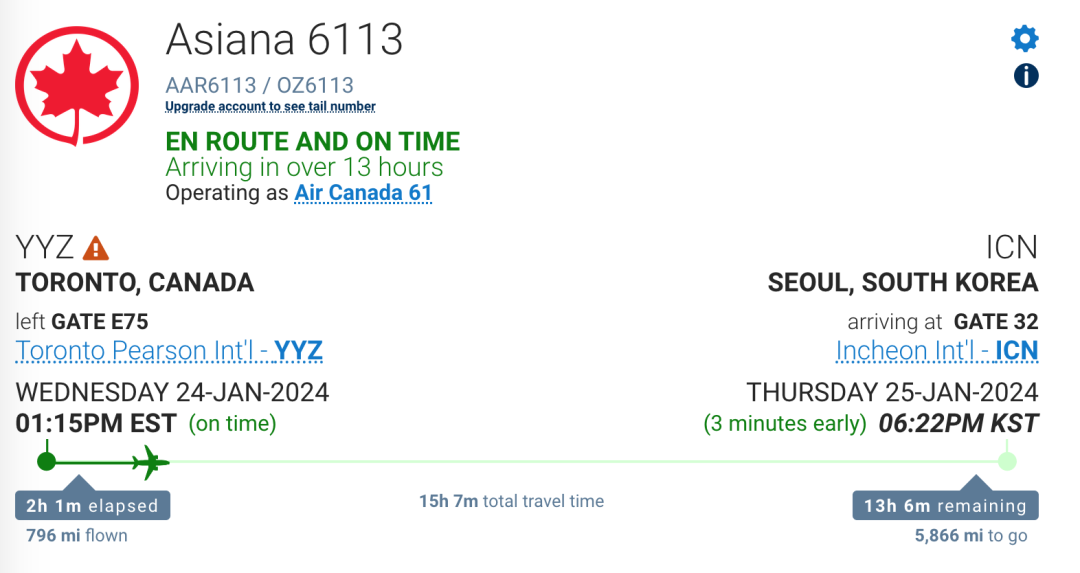Click Upgrade account to see tail number
This screenshot has height=573, width=1080.
tap(270, 107)
